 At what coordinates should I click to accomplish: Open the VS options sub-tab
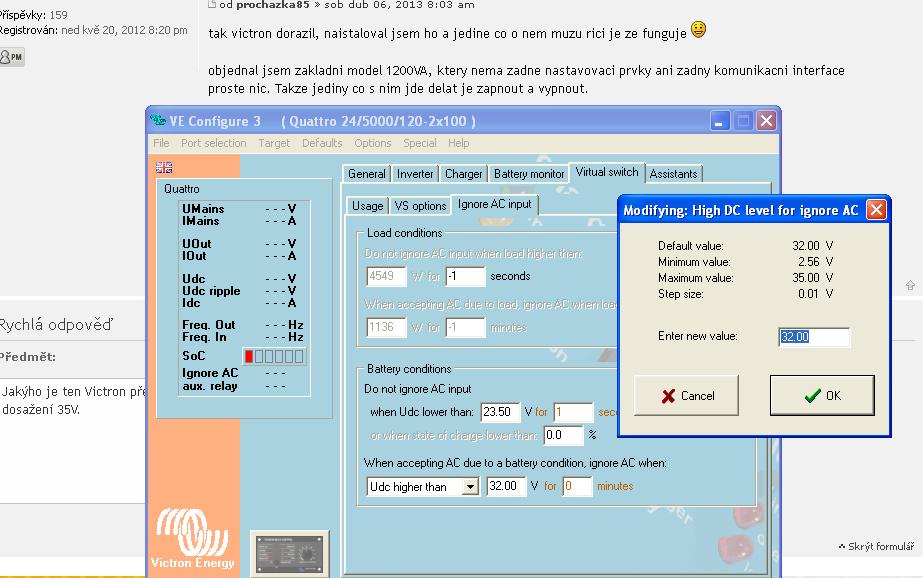(x=420, y=205)
